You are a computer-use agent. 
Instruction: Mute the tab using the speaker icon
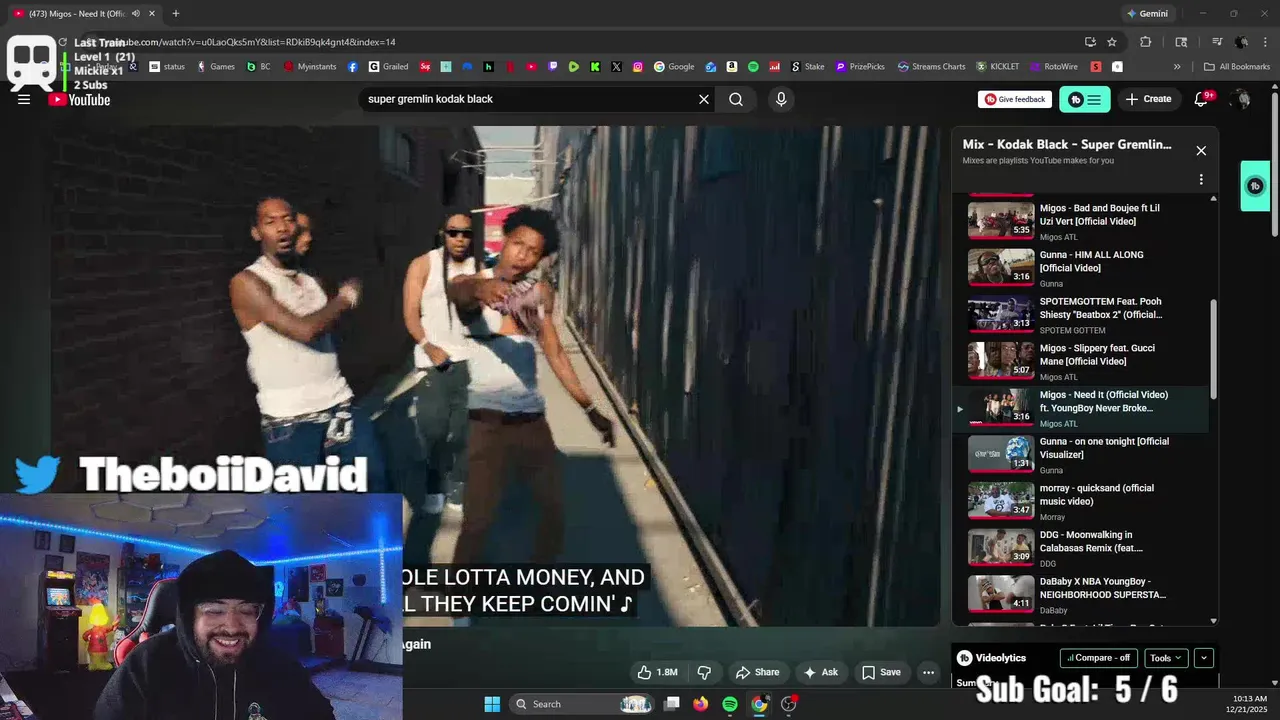pos(135,14)
